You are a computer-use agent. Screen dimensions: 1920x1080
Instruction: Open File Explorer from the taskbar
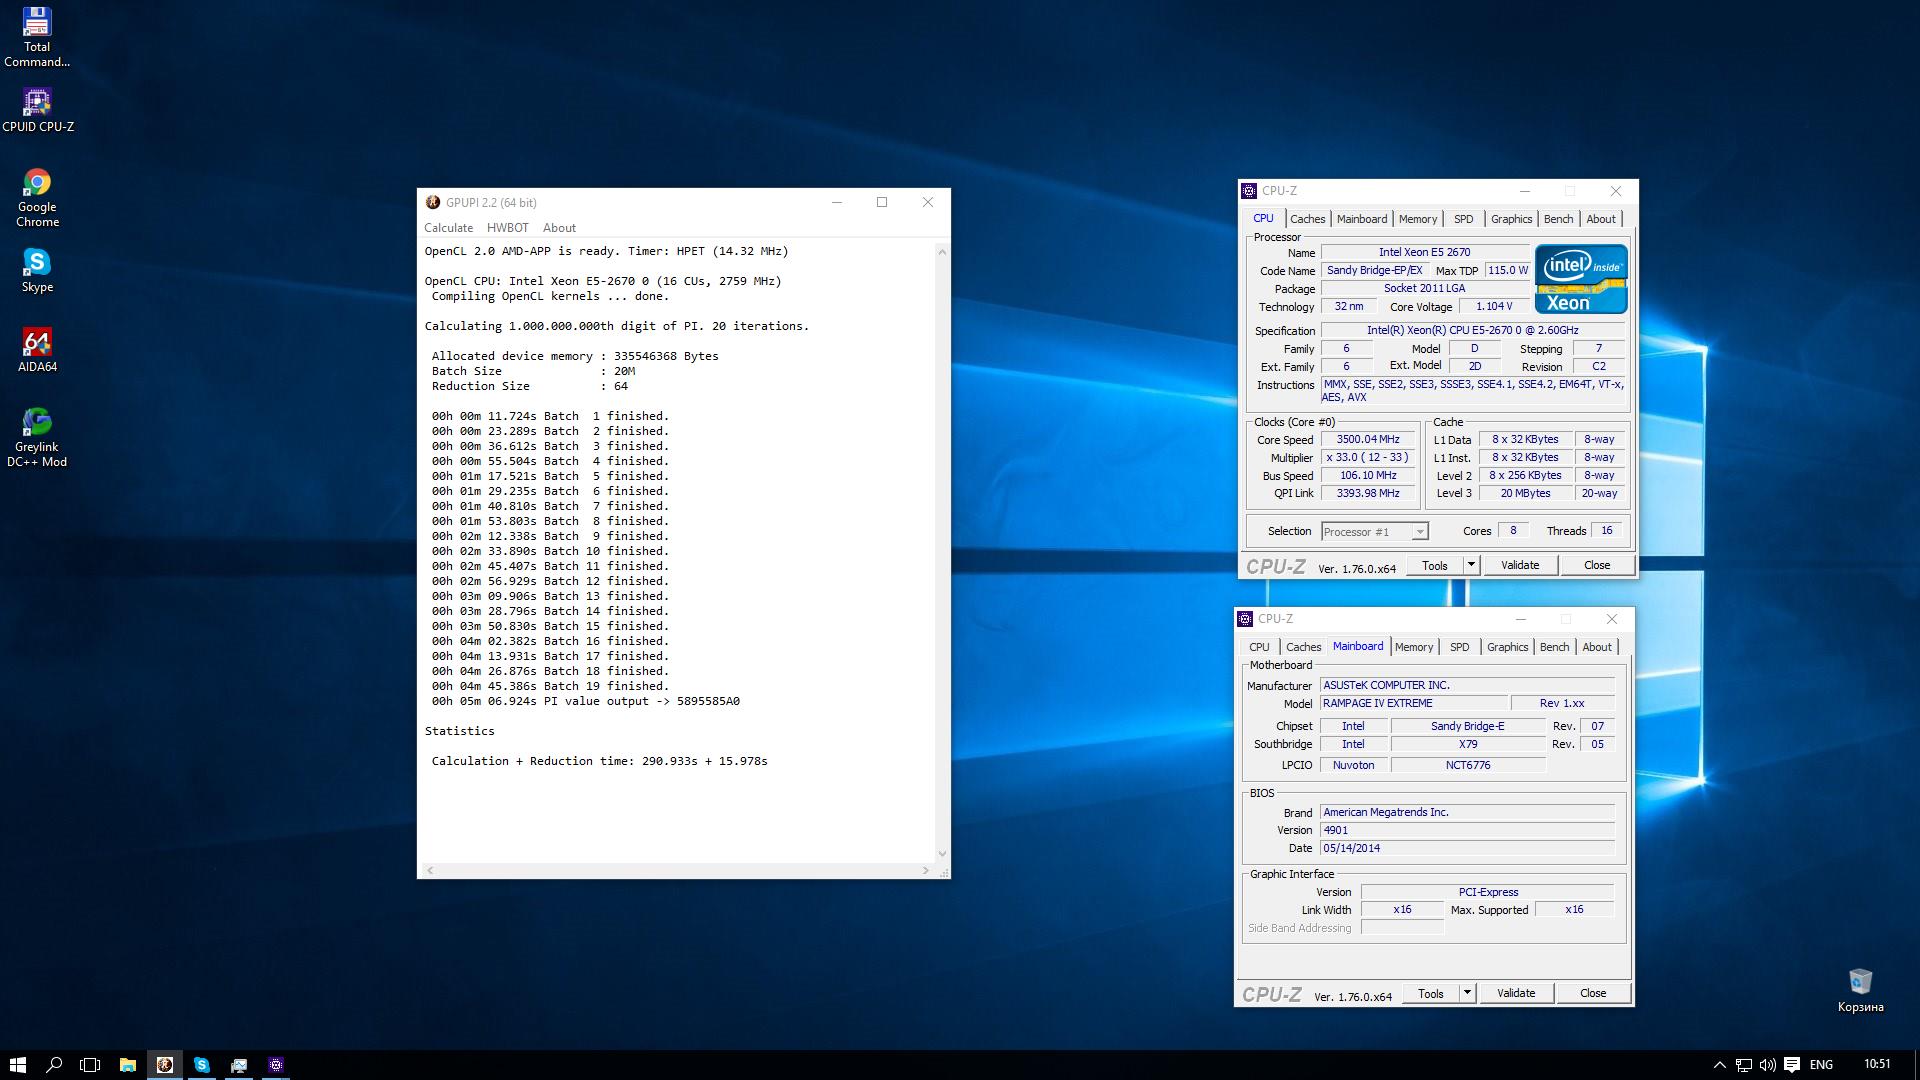(x=128, y=1065)
